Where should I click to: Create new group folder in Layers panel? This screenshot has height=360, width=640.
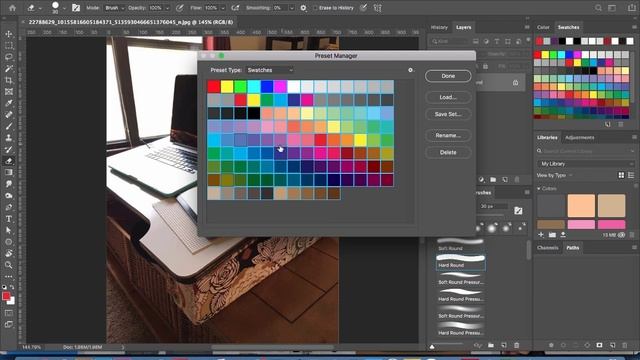(493, 180)
